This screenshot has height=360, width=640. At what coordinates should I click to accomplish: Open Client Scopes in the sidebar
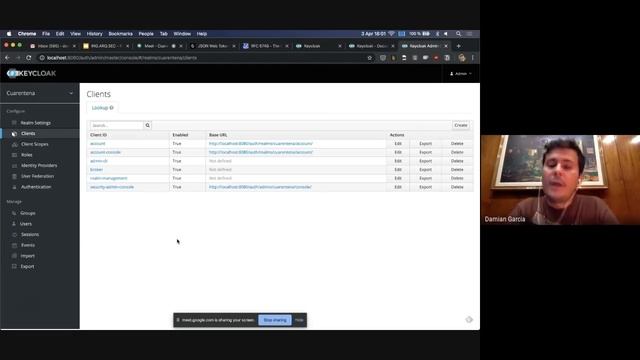point(34,144)
